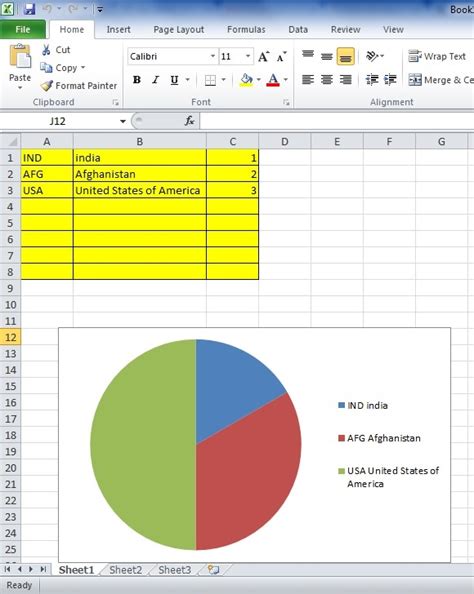Open the Calibri font name dropdown
The height and width of the screenshot is (594, 474).
[213, 56]
